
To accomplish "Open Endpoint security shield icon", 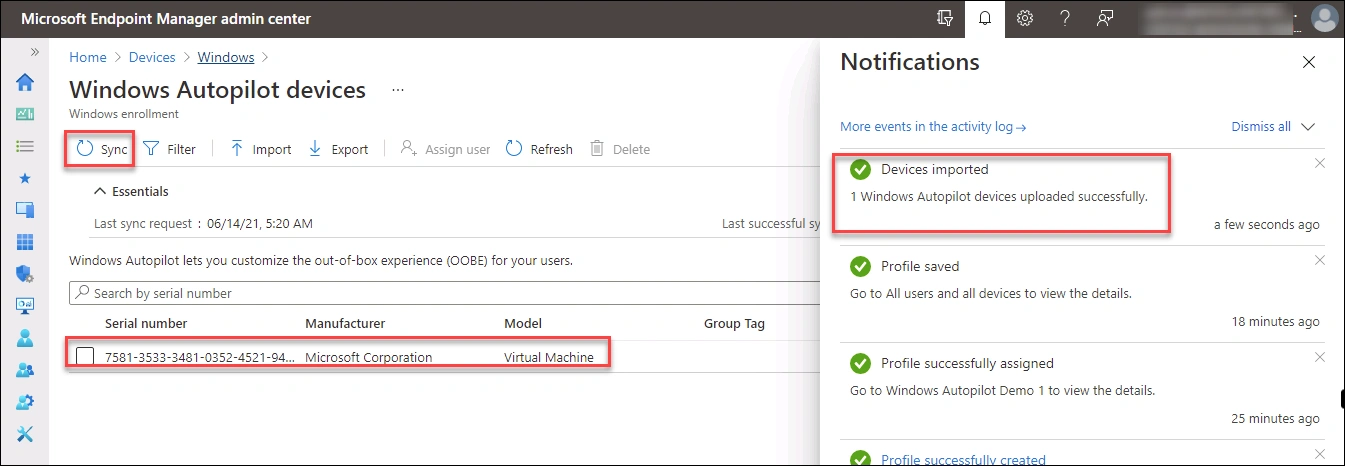I will (25, 274).
